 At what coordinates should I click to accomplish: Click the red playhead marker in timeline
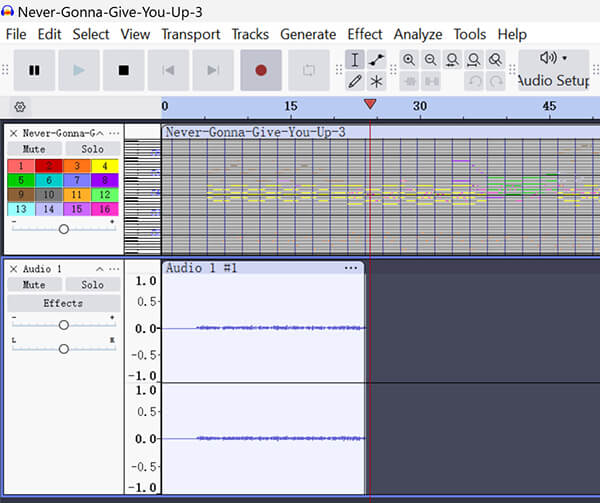370,104
